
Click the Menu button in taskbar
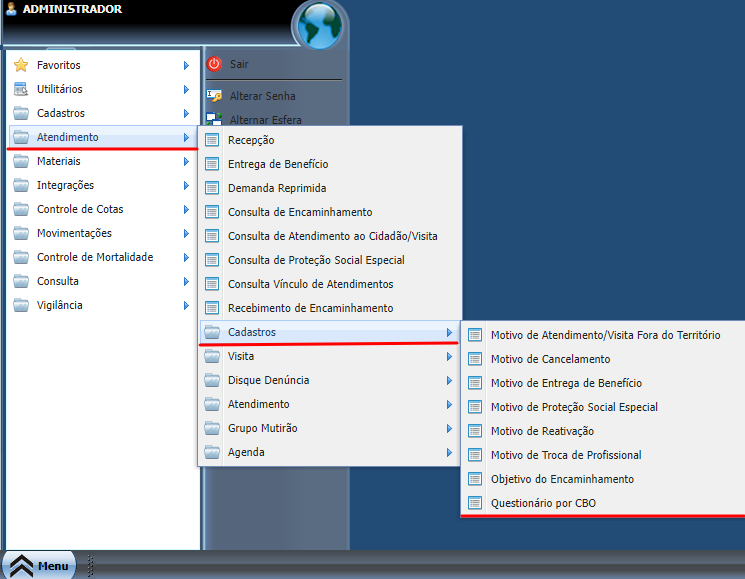40,565
